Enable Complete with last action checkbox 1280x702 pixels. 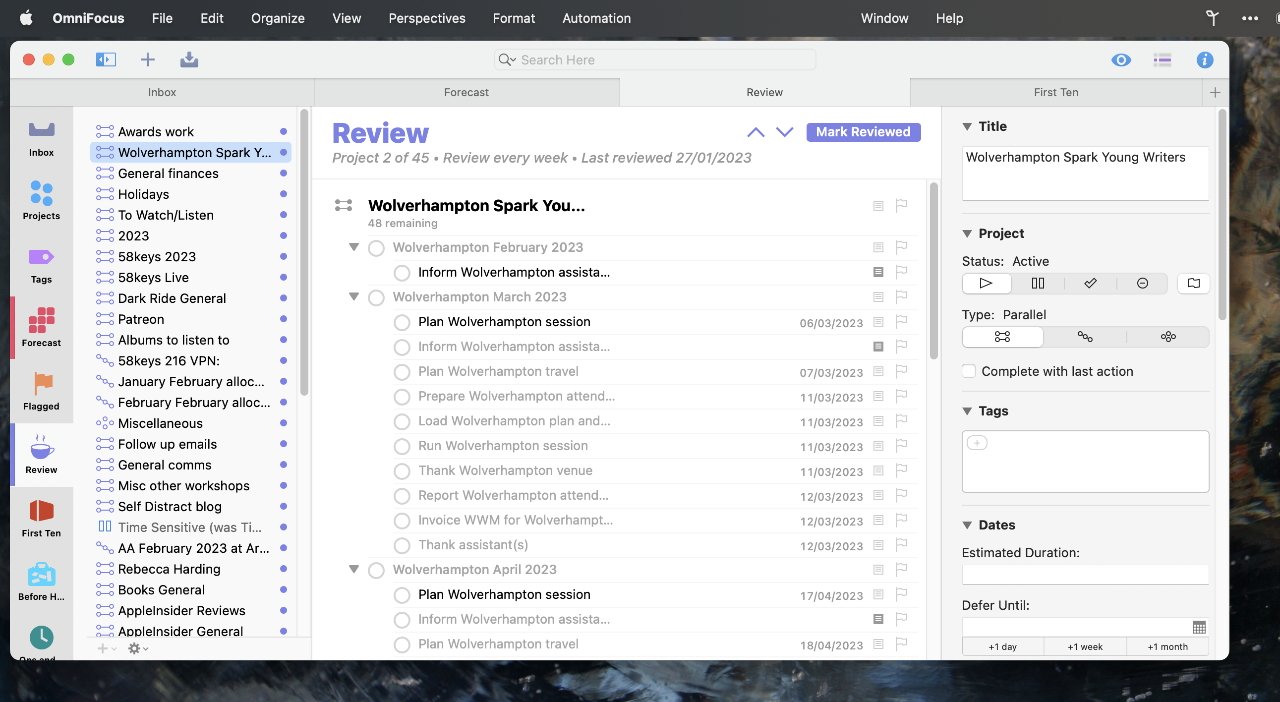pos(969,371)
